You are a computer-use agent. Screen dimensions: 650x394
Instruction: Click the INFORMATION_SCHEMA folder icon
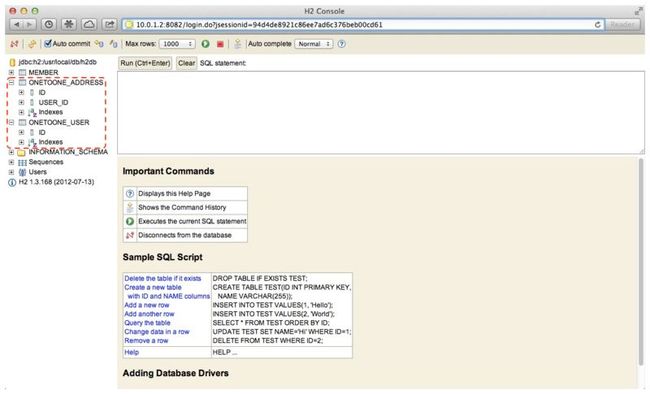(x=22, y=152)
